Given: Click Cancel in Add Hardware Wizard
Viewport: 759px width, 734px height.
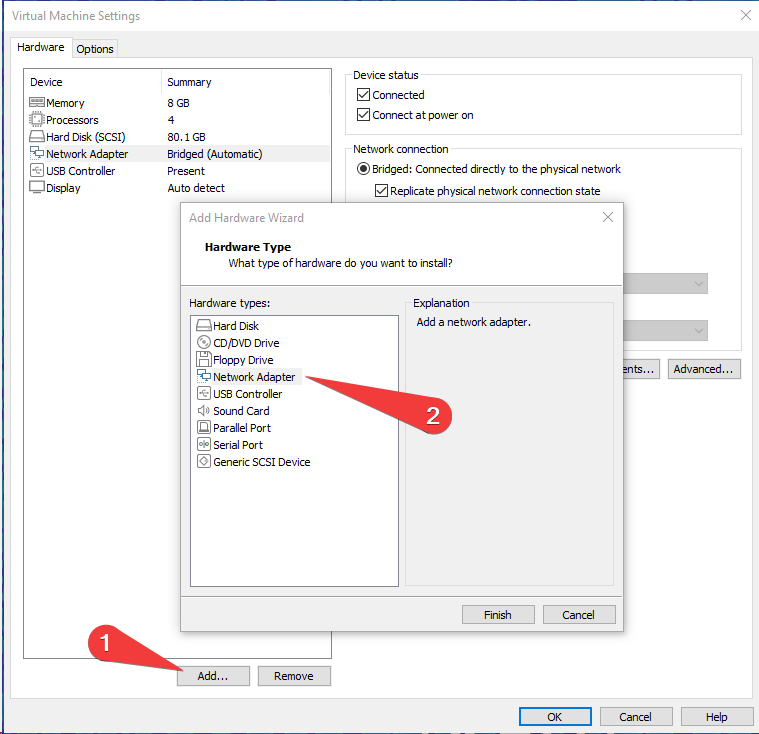Looking at the screenshot, I should coord(579,614).
